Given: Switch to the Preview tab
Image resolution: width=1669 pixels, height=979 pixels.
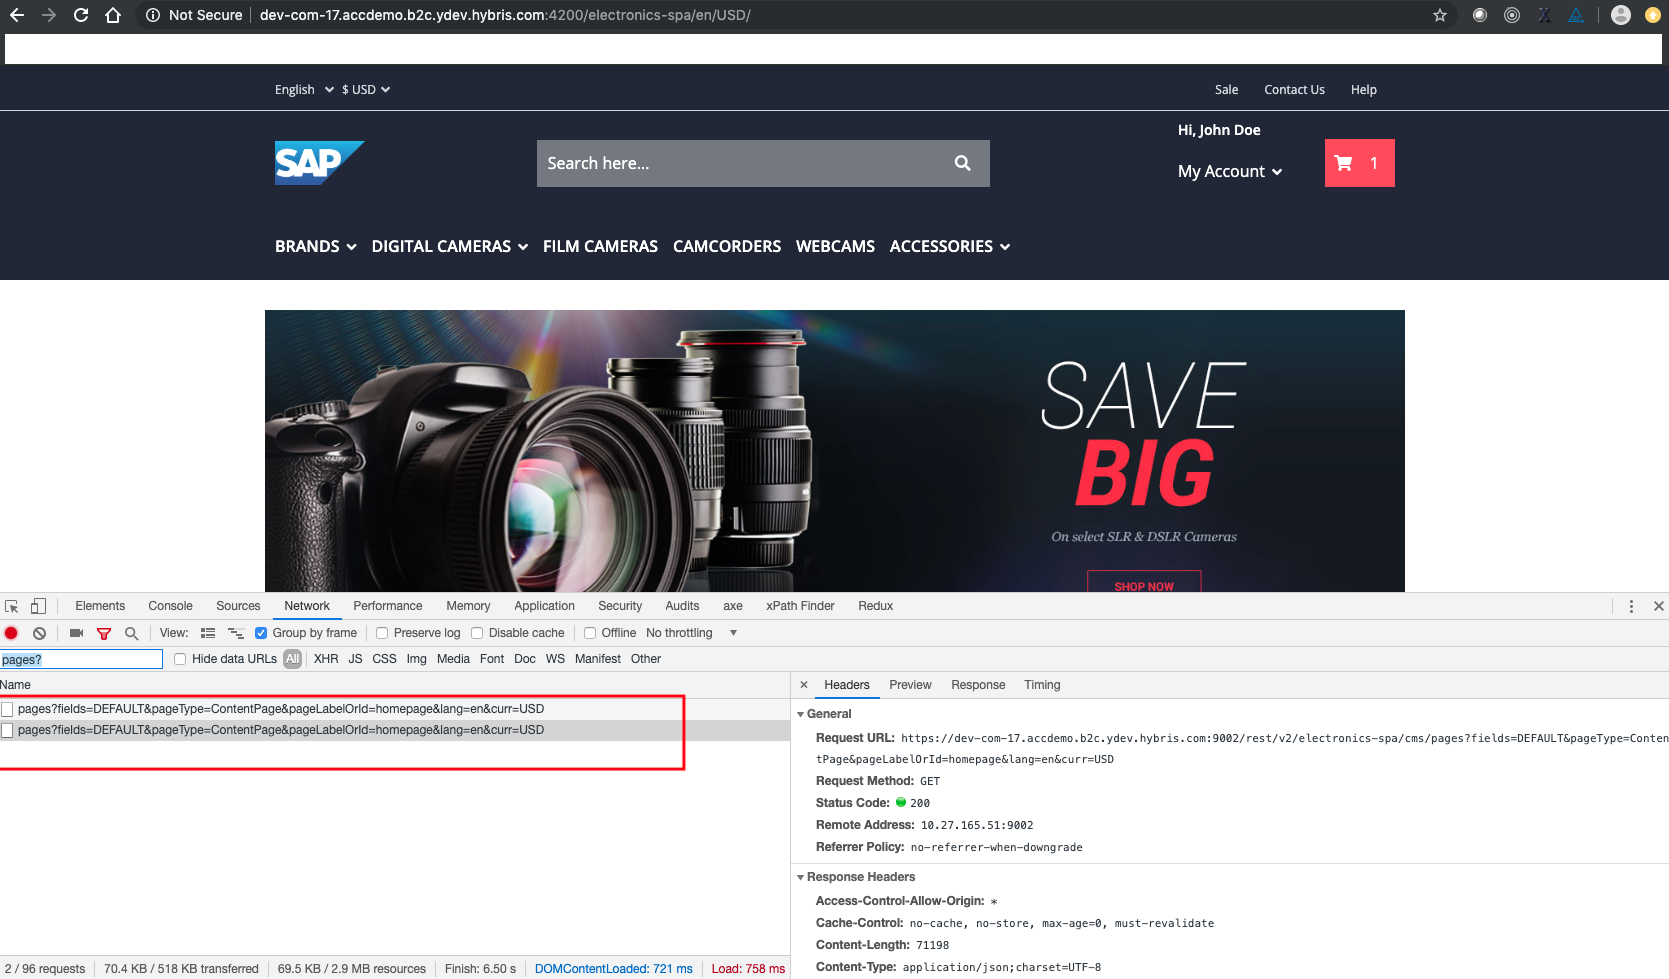Looking at the screenshot, I should [x=909, y=684].
